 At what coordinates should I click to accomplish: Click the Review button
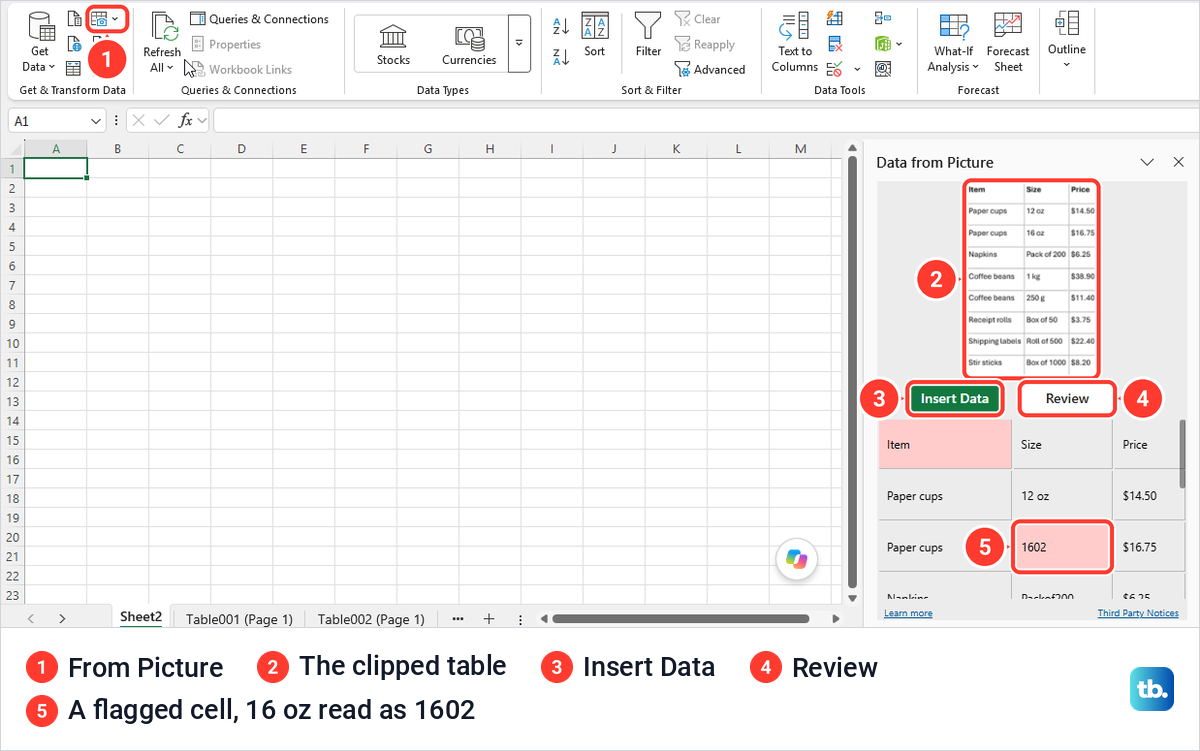[x=1067, y=399]
